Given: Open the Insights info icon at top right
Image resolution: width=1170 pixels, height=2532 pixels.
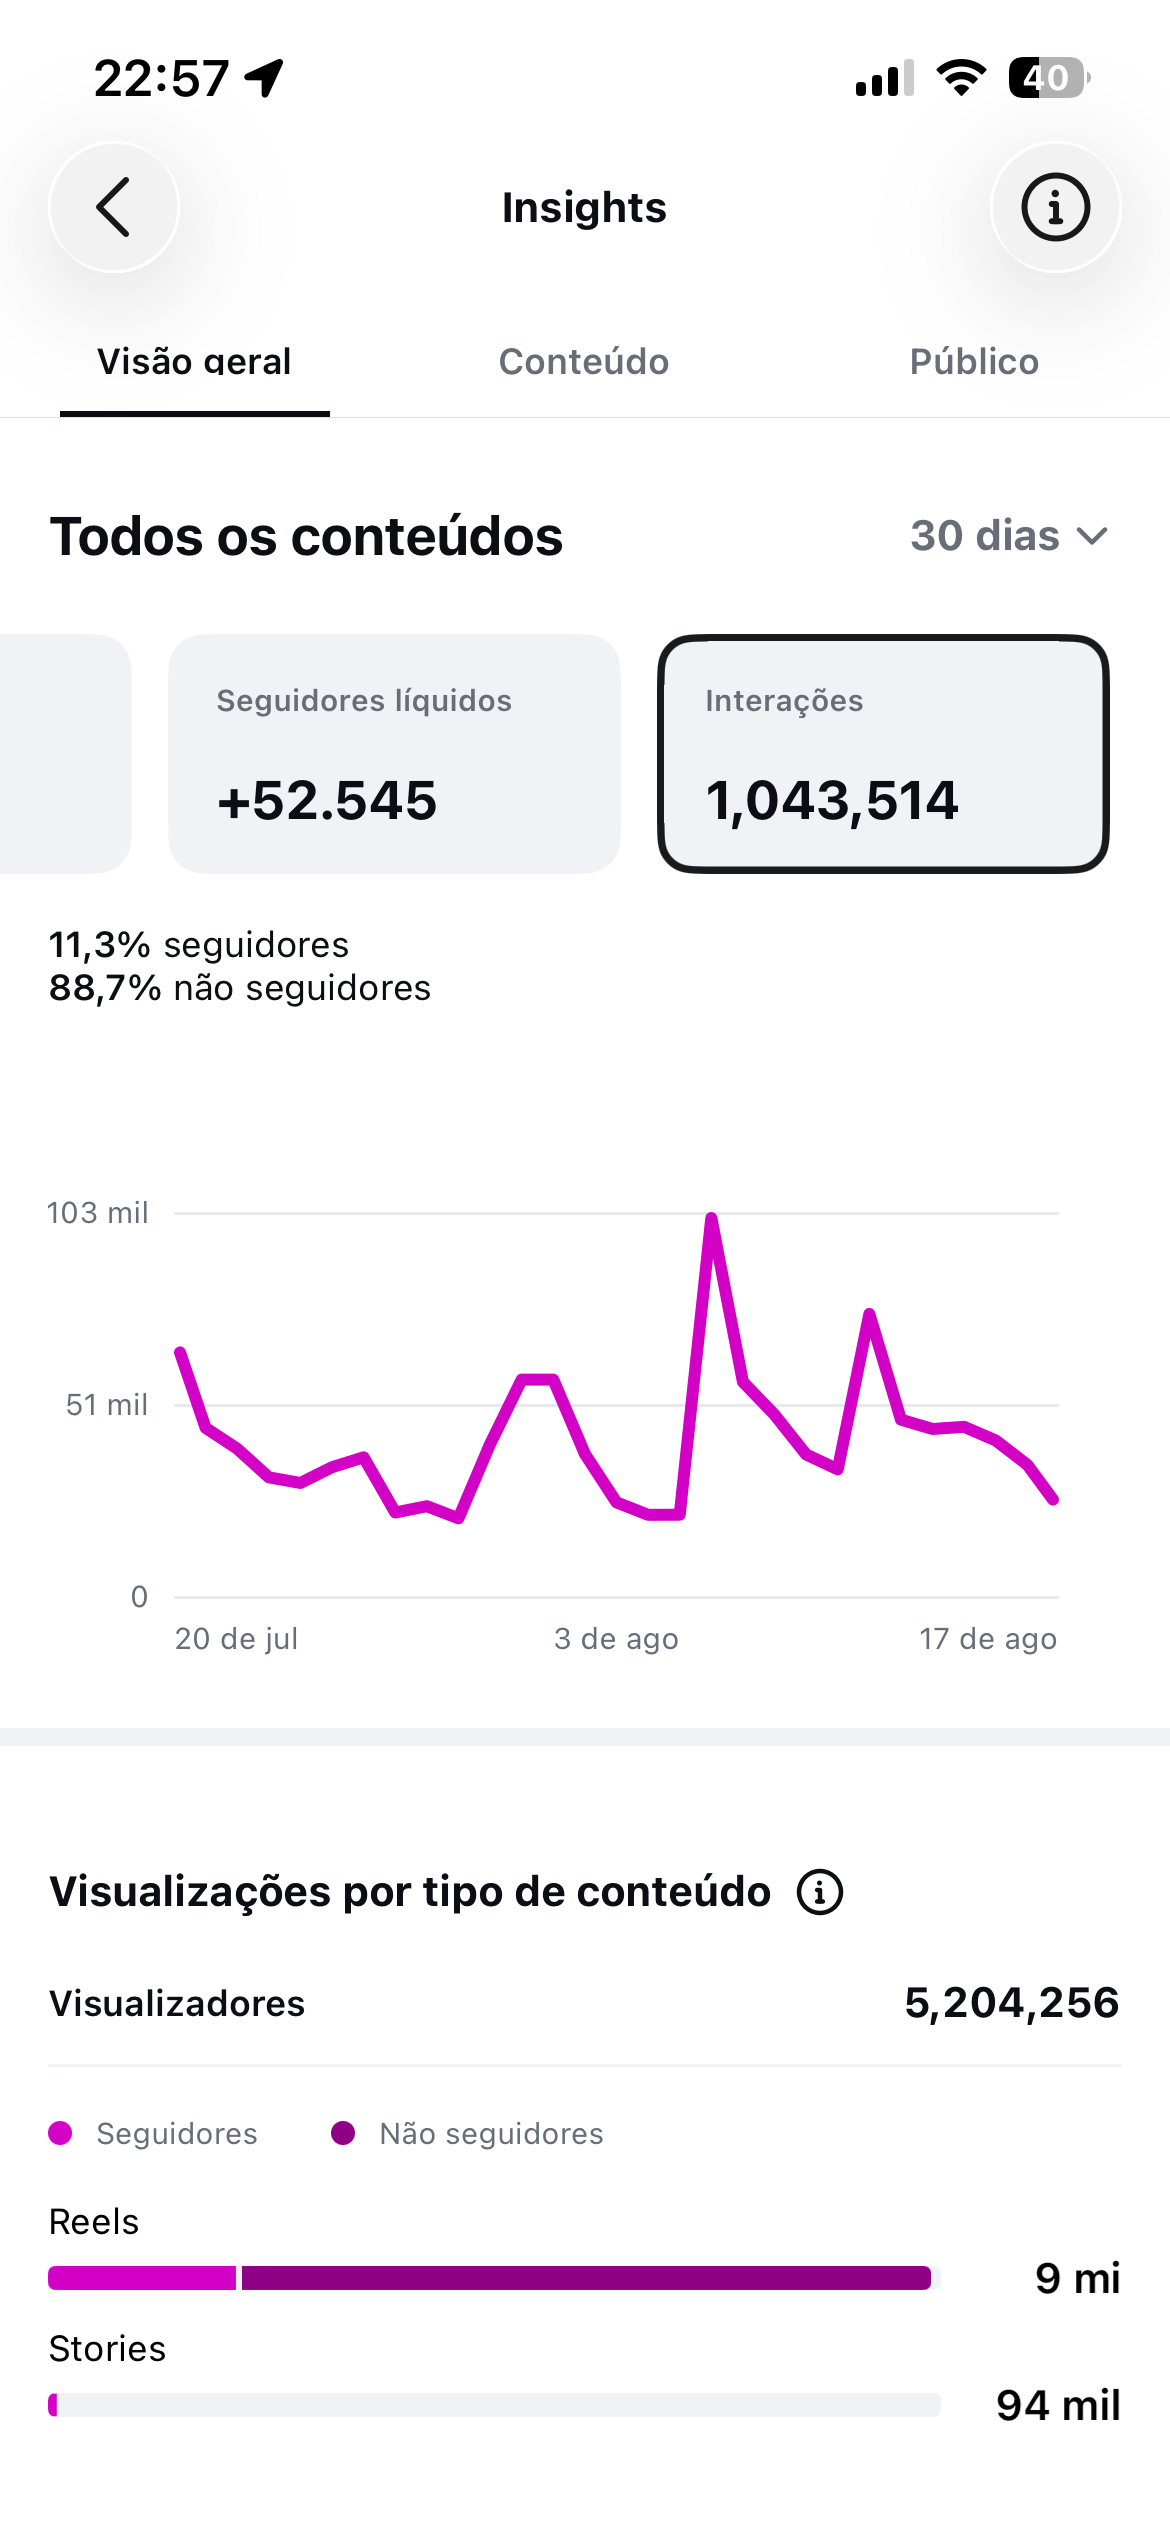Looking at the screenshot, I should click(1055, 207).
